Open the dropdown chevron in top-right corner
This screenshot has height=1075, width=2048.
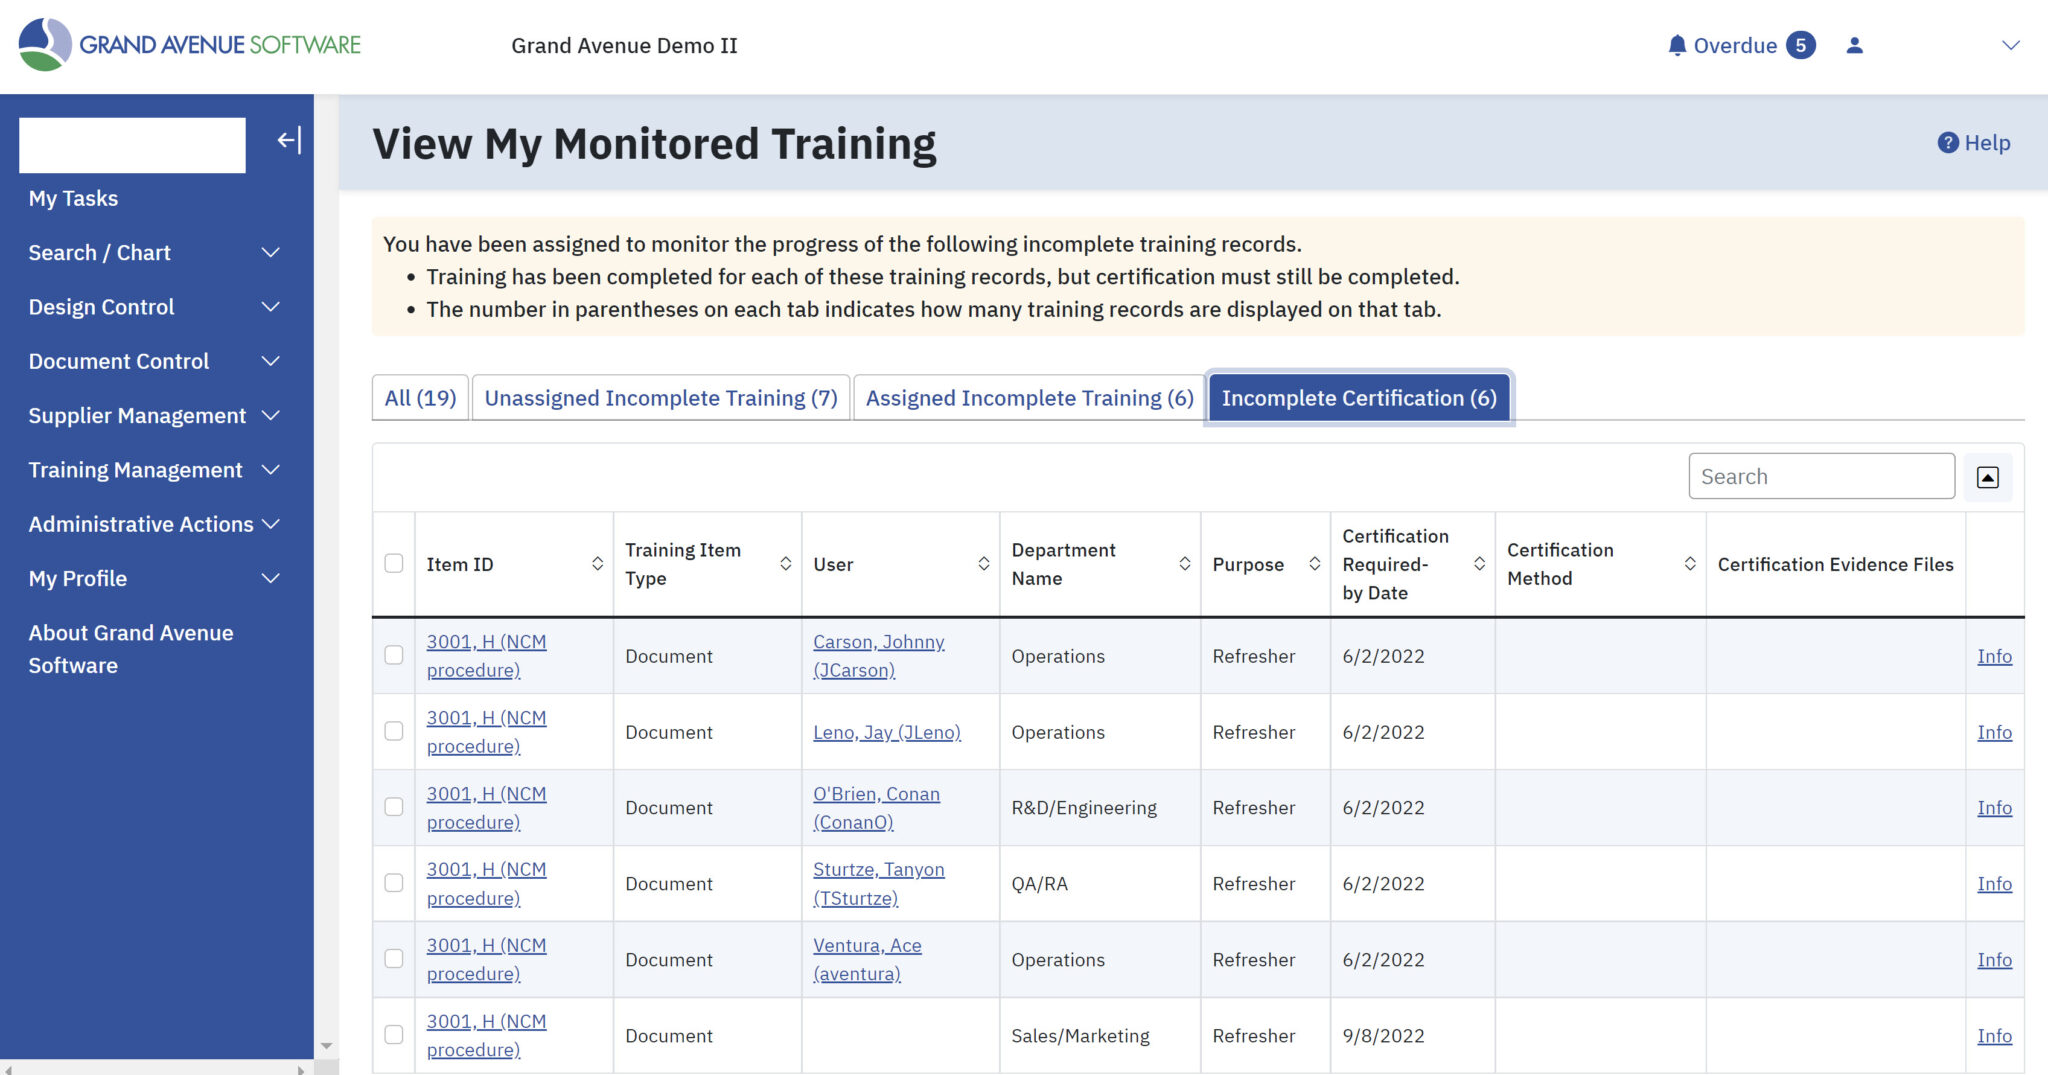pos(2010,45)
